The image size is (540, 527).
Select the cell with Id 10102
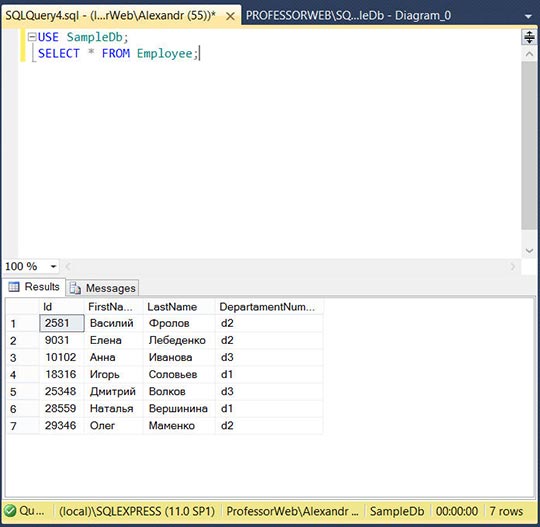point(62,357)
